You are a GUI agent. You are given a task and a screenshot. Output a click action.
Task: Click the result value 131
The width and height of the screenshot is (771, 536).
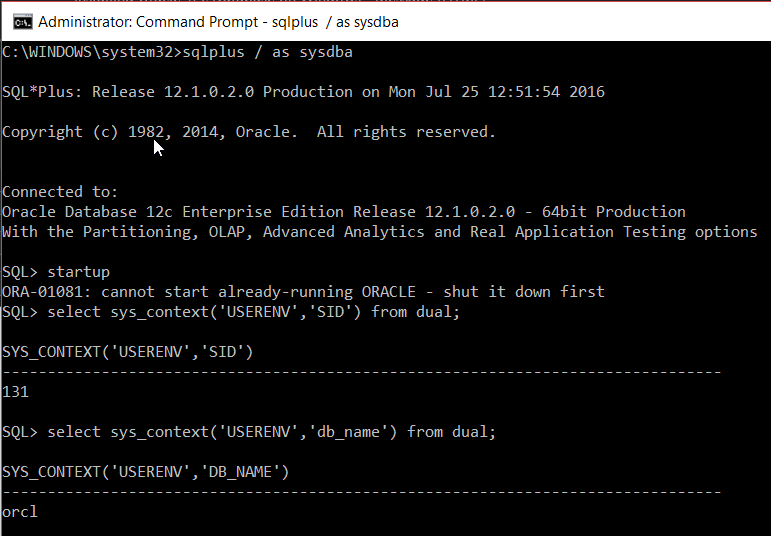pyautogui.click(x=16, y=392)
